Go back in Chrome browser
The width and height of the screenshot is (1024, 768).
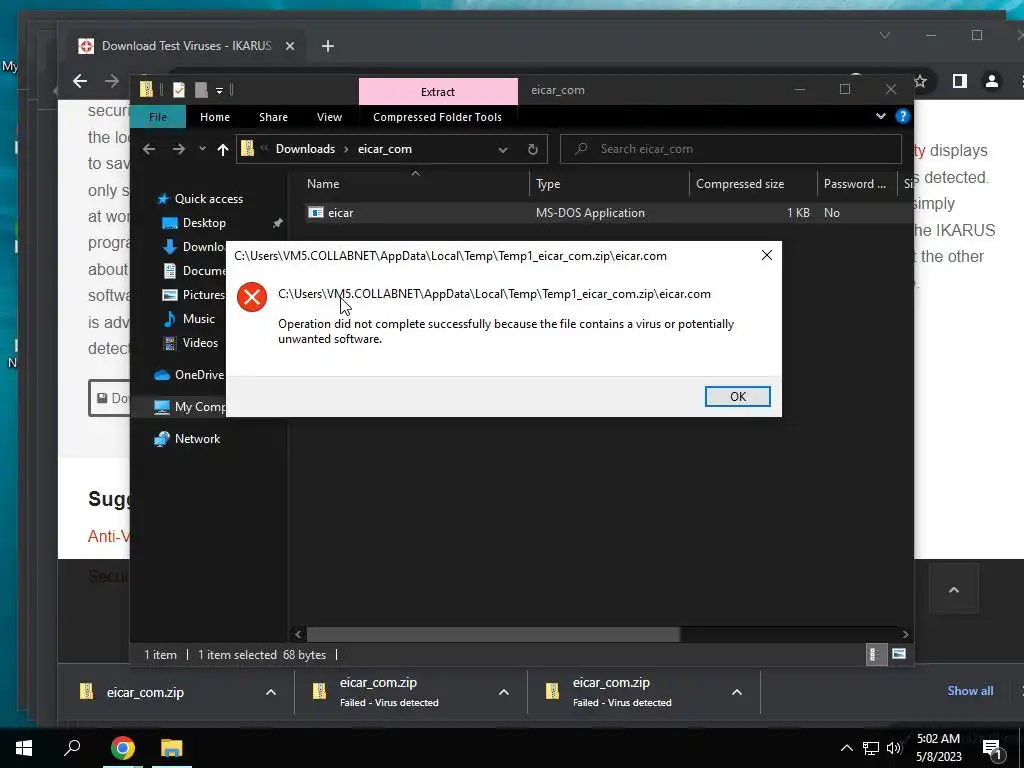[80, 81]
